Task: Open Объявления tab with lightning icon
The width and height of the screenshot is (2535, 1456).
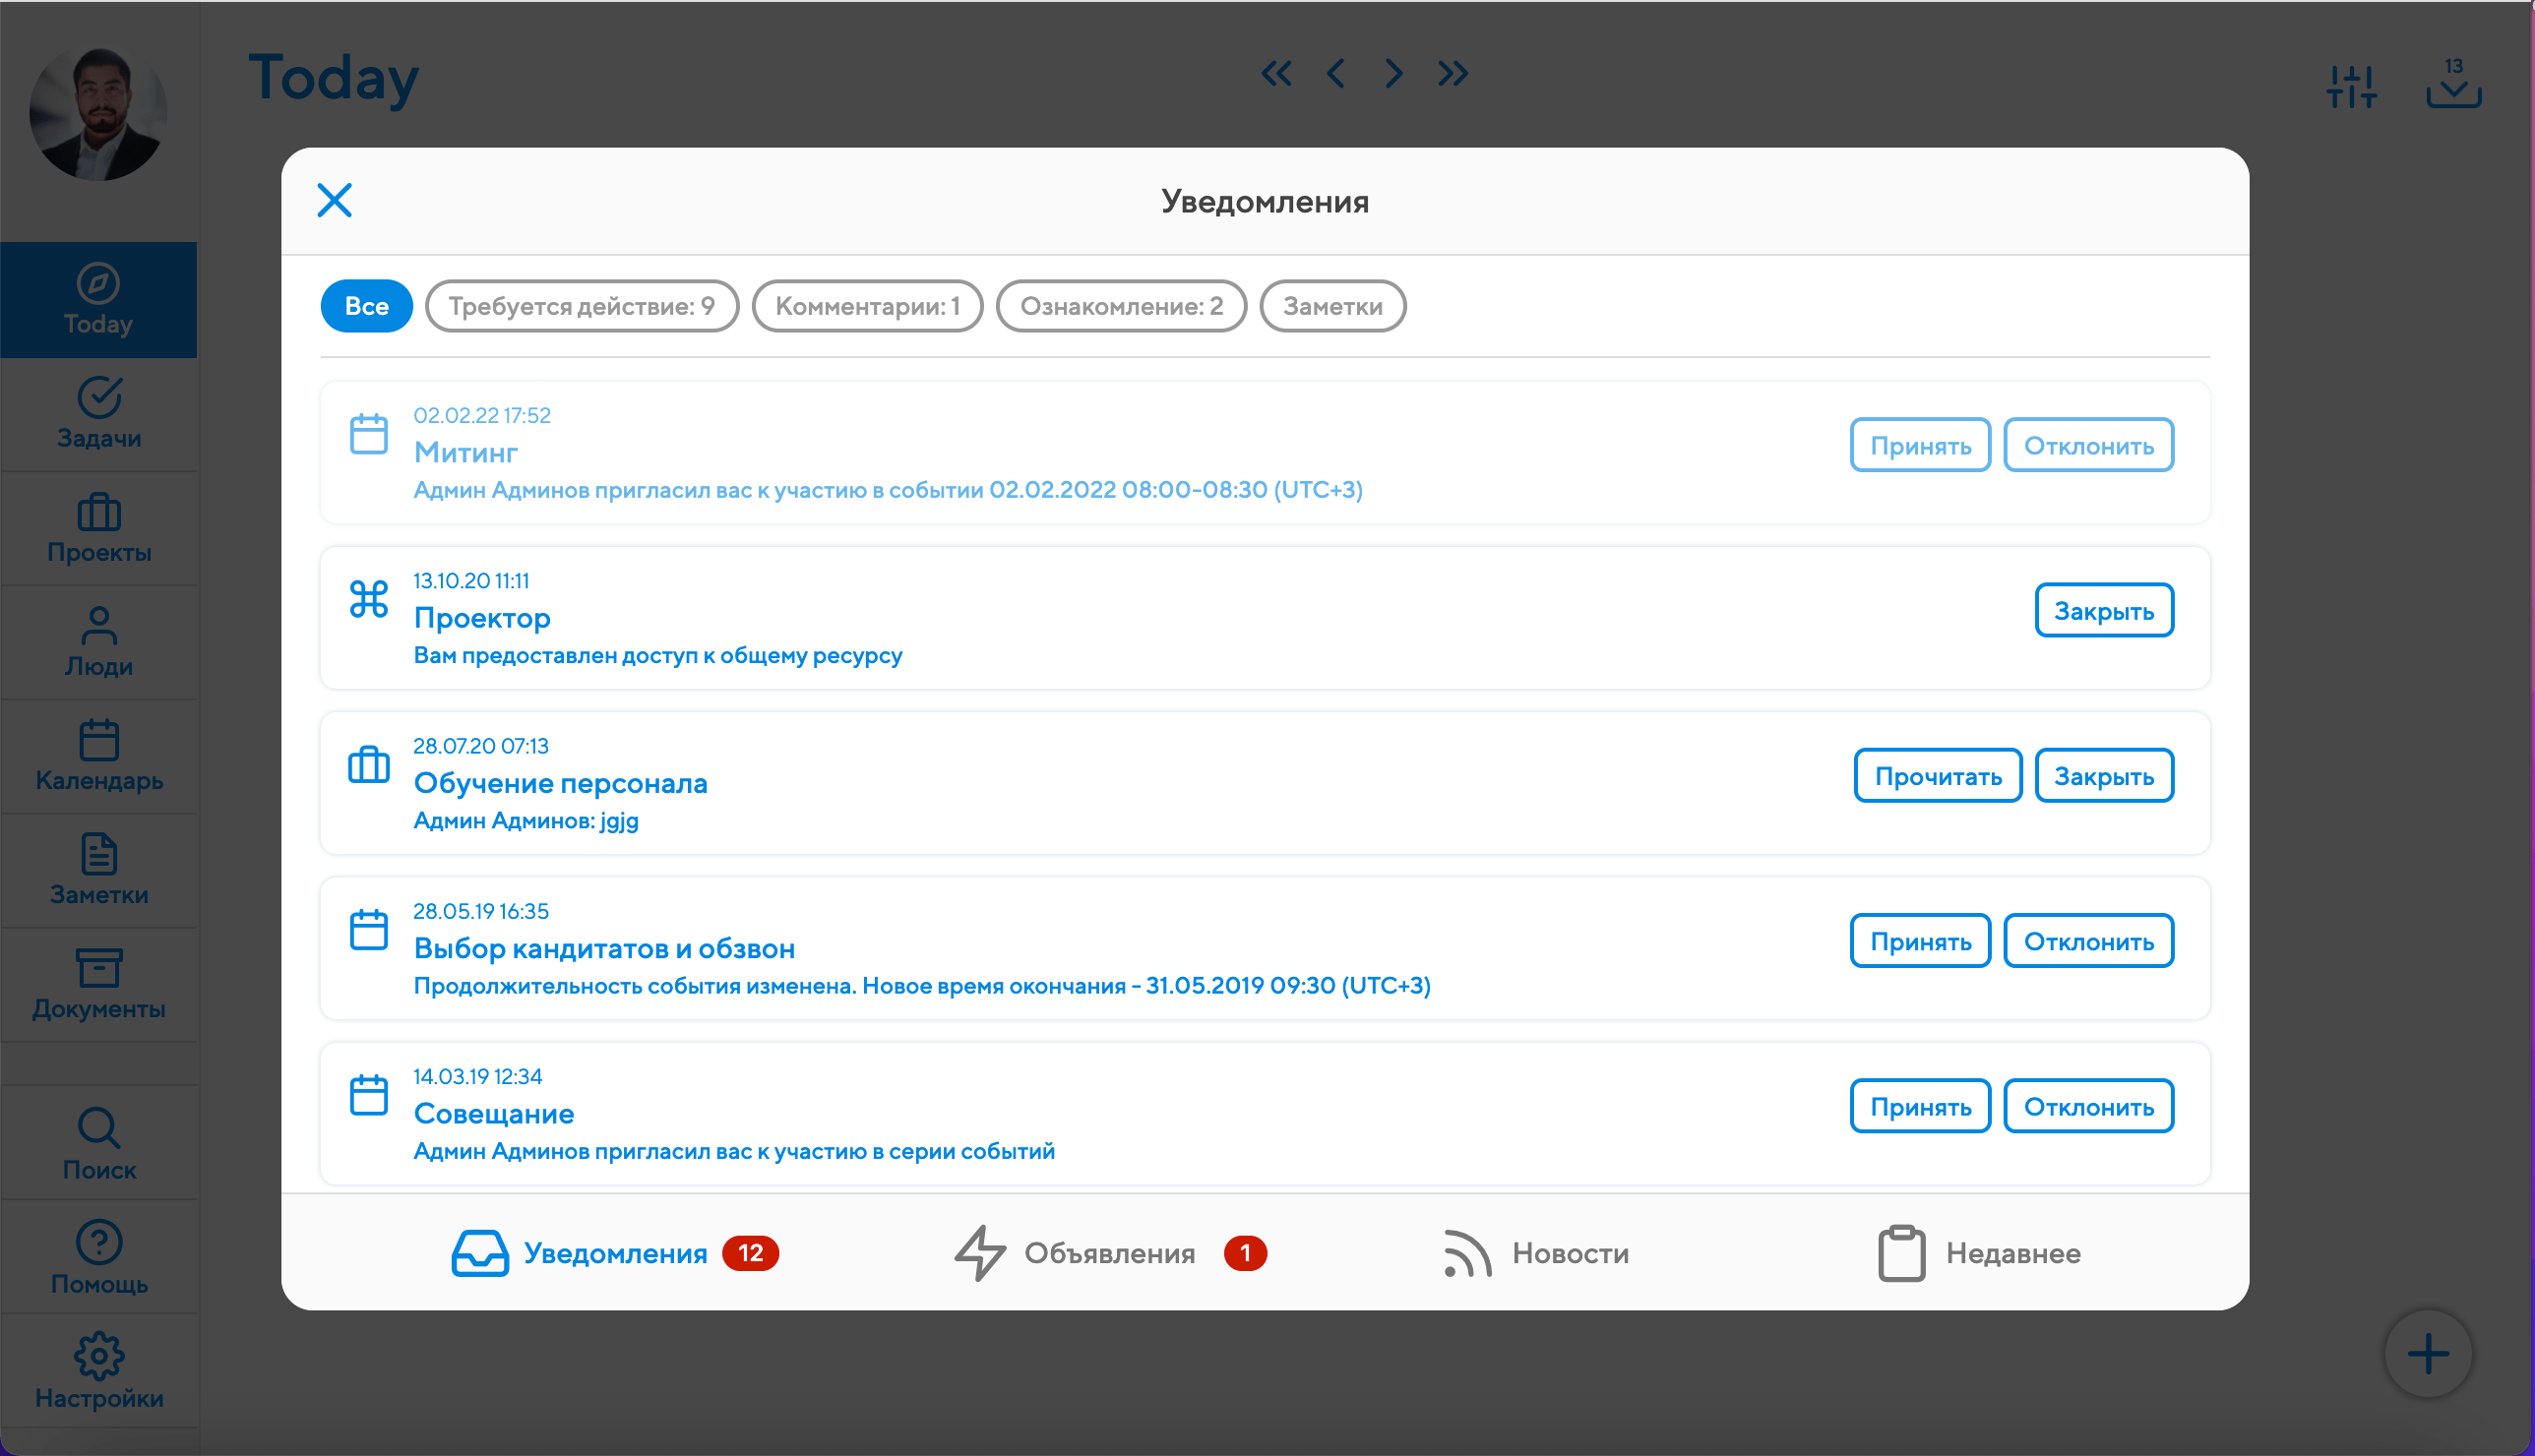Action: [x=1108, y=1253]
